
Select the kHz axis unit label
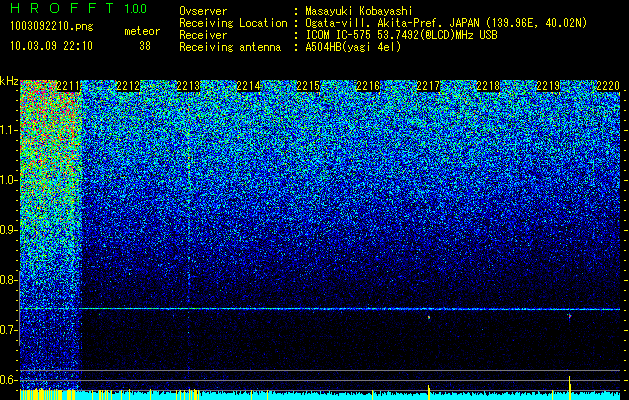tap(9, 81)
